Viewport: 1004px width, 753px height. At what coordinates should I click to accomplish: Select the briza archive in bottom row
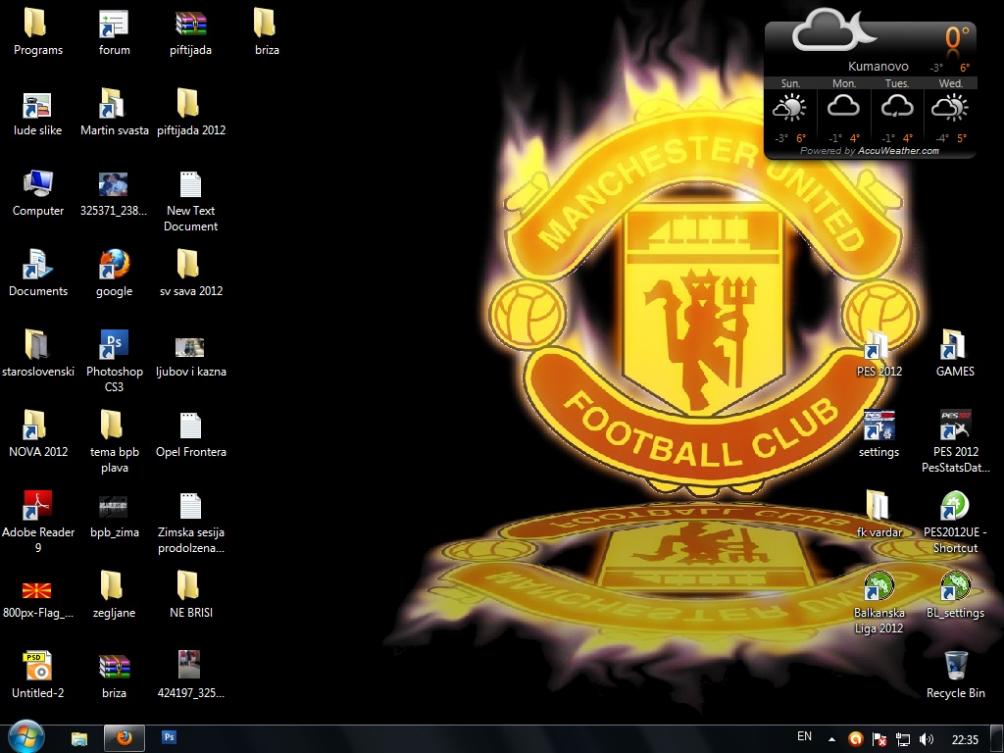114,667
